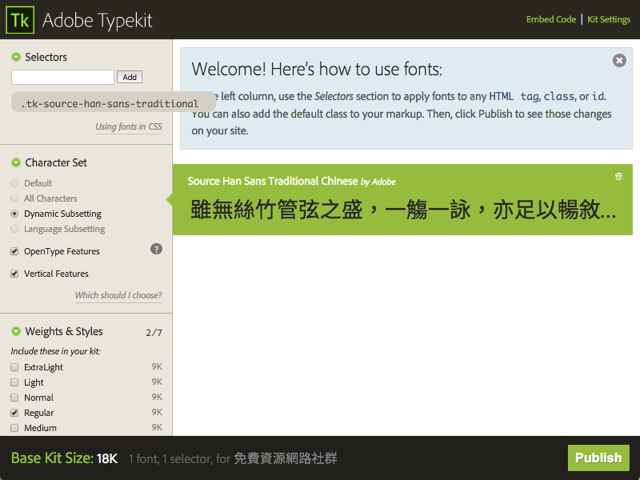Focus the selector name input field
The width and height of the screenshot is (640, 480).
(x=63, y=77)
